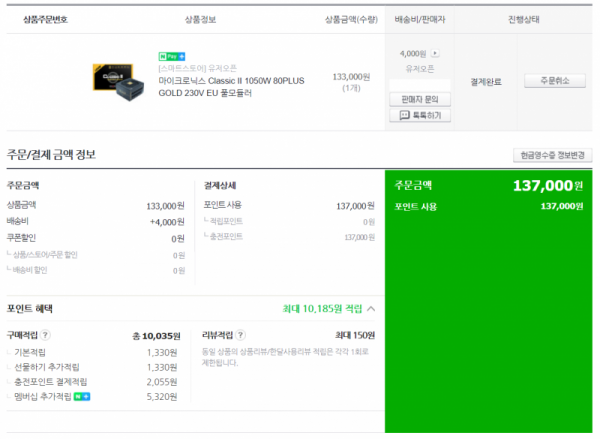Click the N+ membership badge beside 멤버십 추가적립
This screenshot has height=439, width=600.
tap(82, 397)
